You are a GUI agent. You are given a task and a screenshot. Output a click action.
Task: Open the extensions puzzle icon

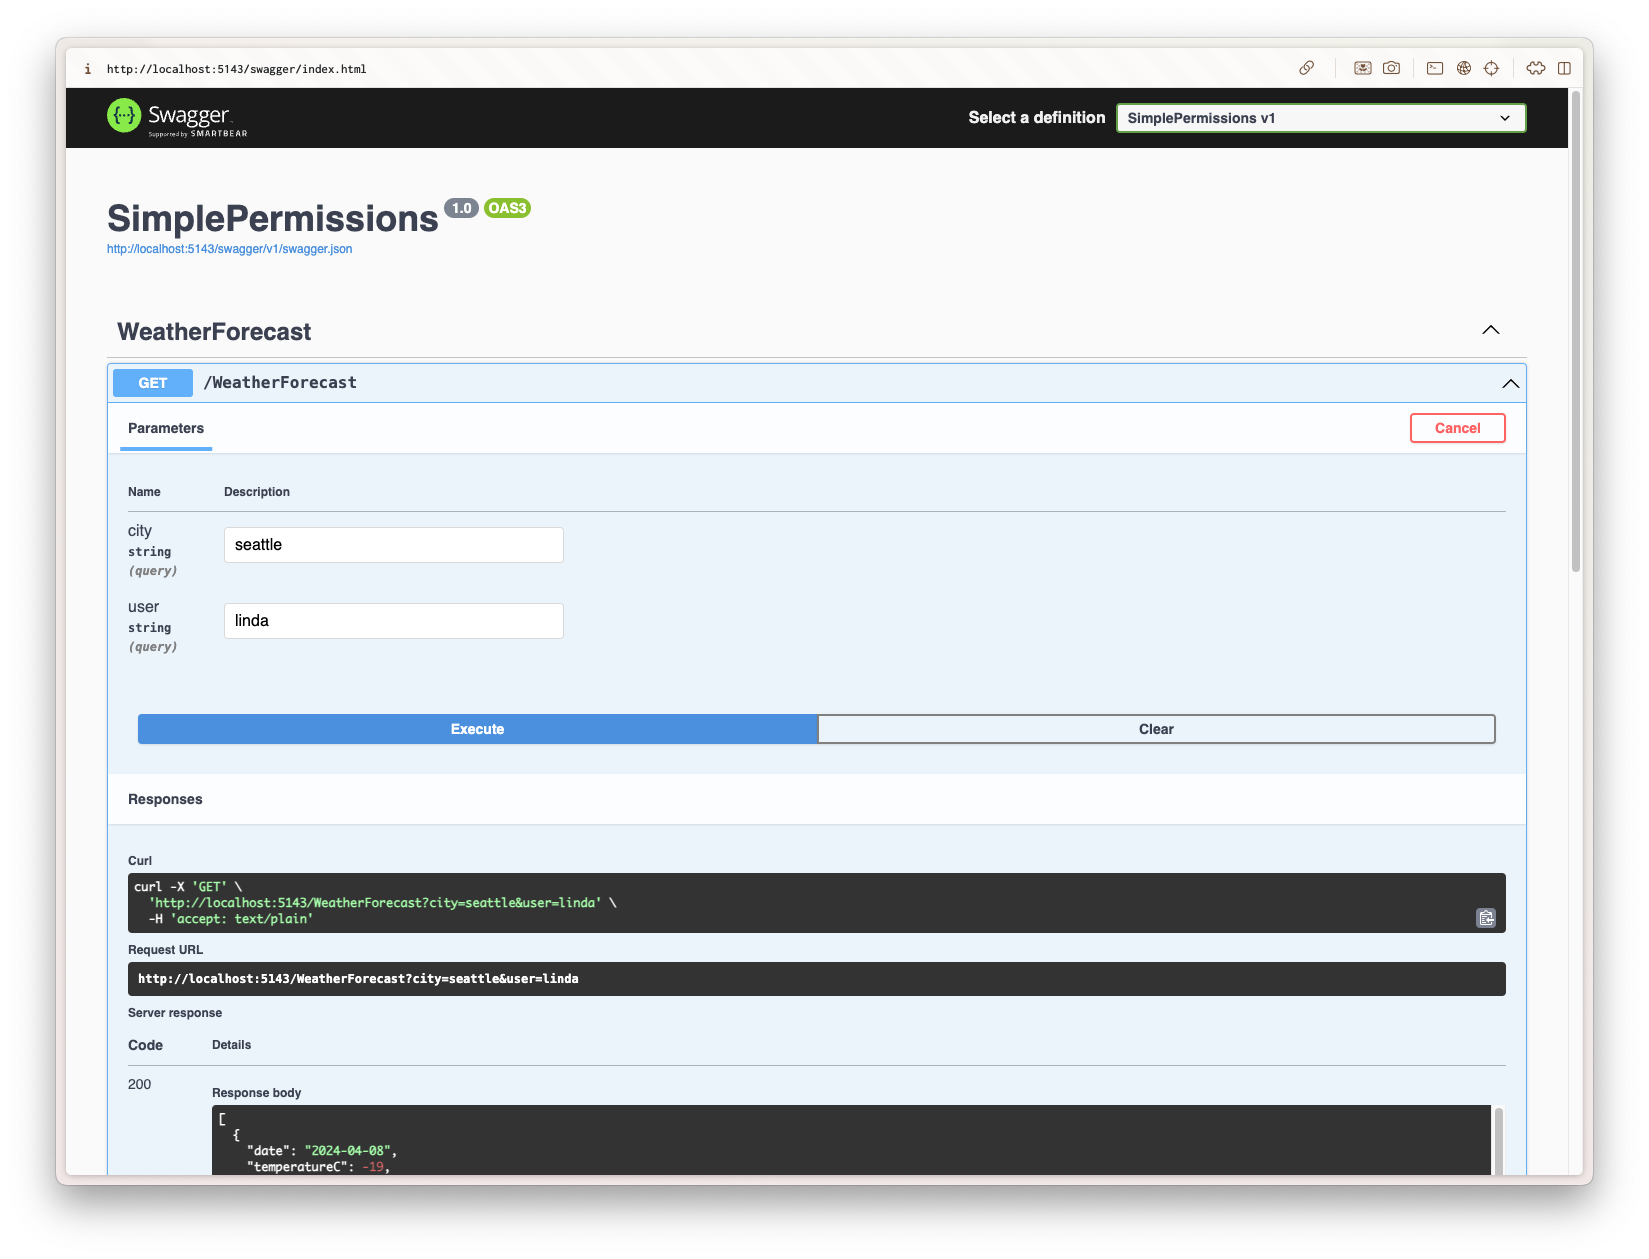coord(1536,68)
